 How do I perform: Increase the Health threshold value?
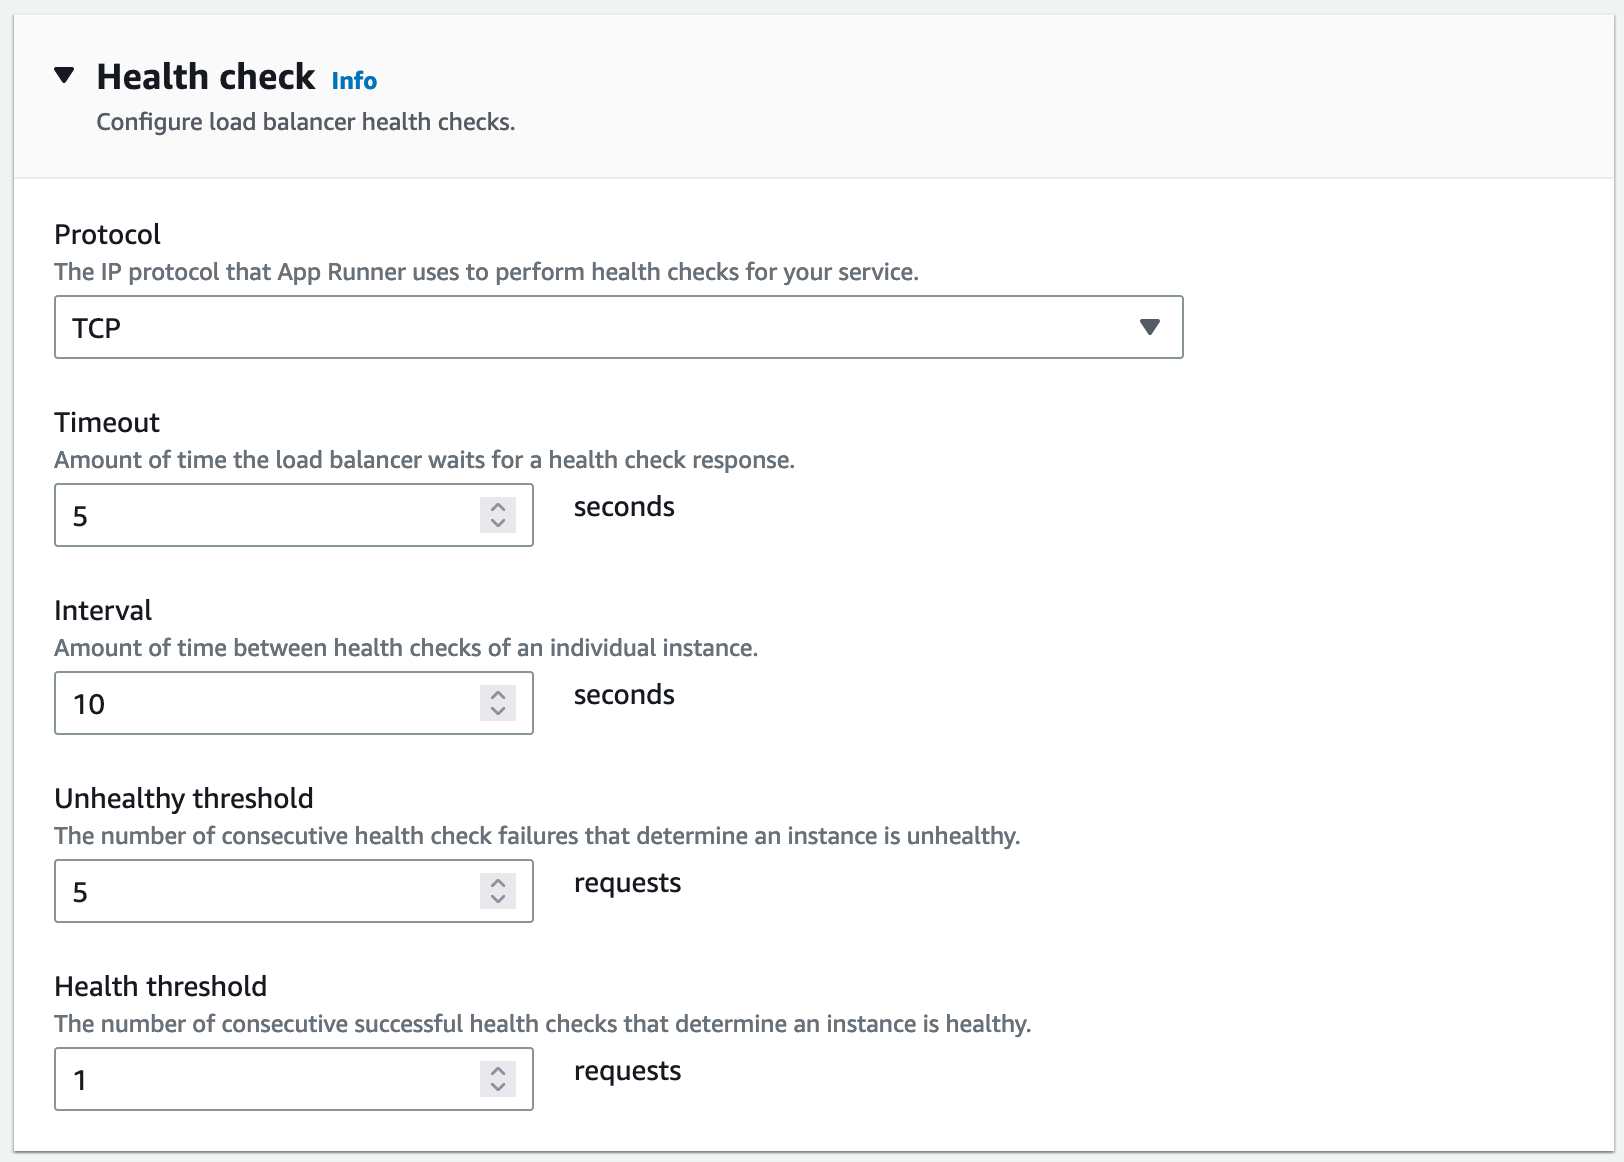[x=497, y=1070]
